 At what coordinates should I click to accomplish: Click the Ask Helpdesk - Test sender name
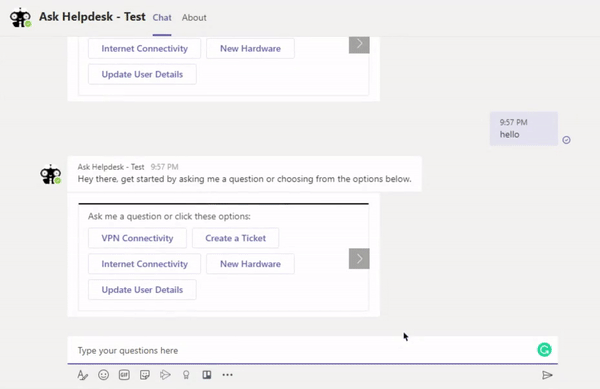click(x=111, y=167)
